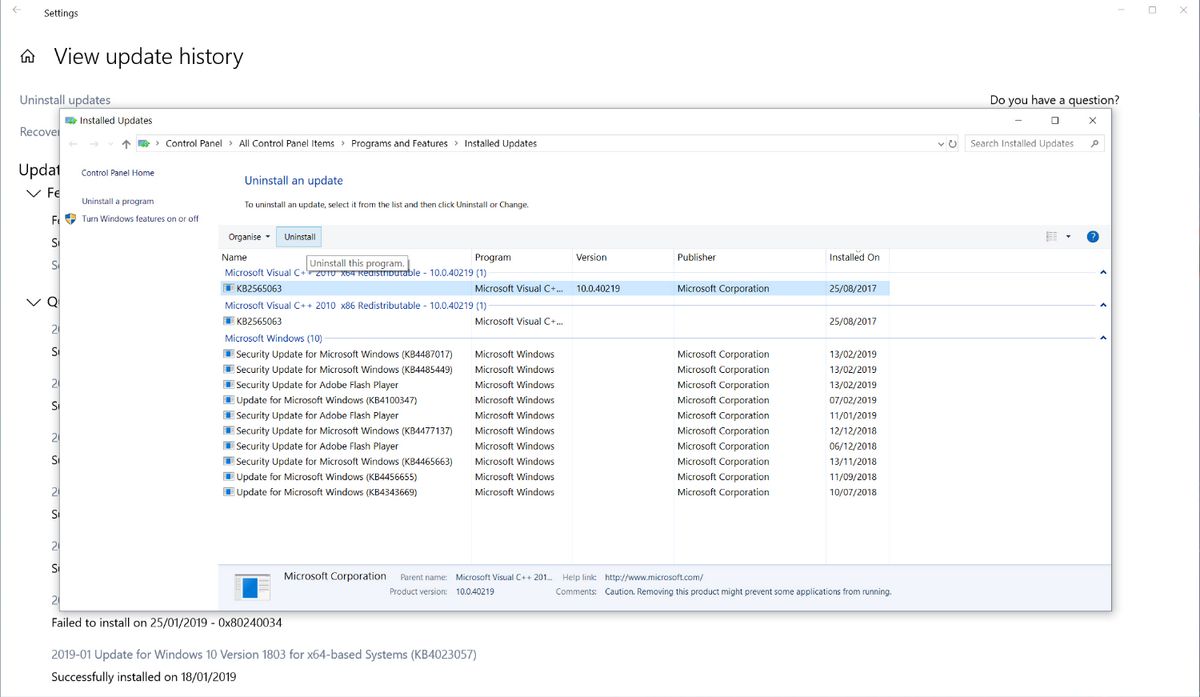Select Update for Microsoft Windows (KB4343669)
Image resolution: width=1200 pixels, height=697 pixels.
pyautogui.click(x=554, y=492)
